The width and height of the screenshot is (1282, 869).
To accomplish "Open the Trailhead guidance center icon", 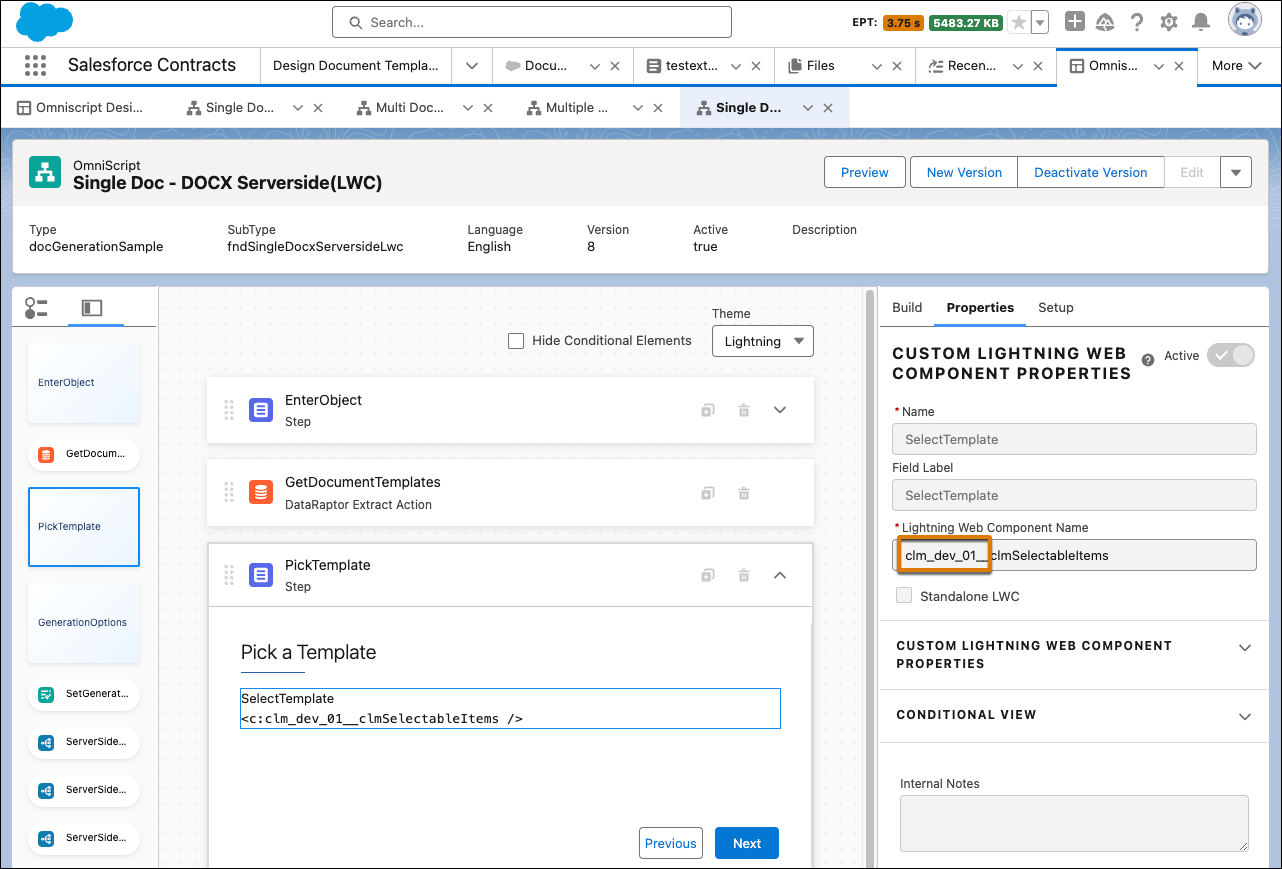I will point(1105,22).
